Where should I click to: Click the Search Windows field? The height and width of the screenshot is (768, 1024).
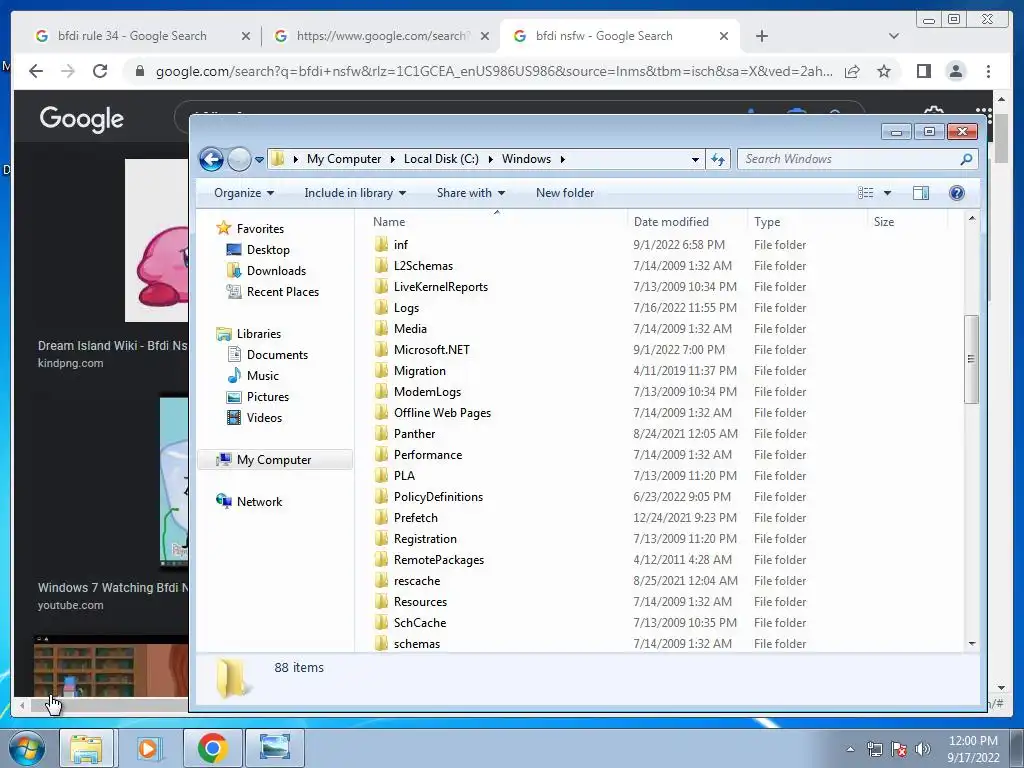click(857, 159)
